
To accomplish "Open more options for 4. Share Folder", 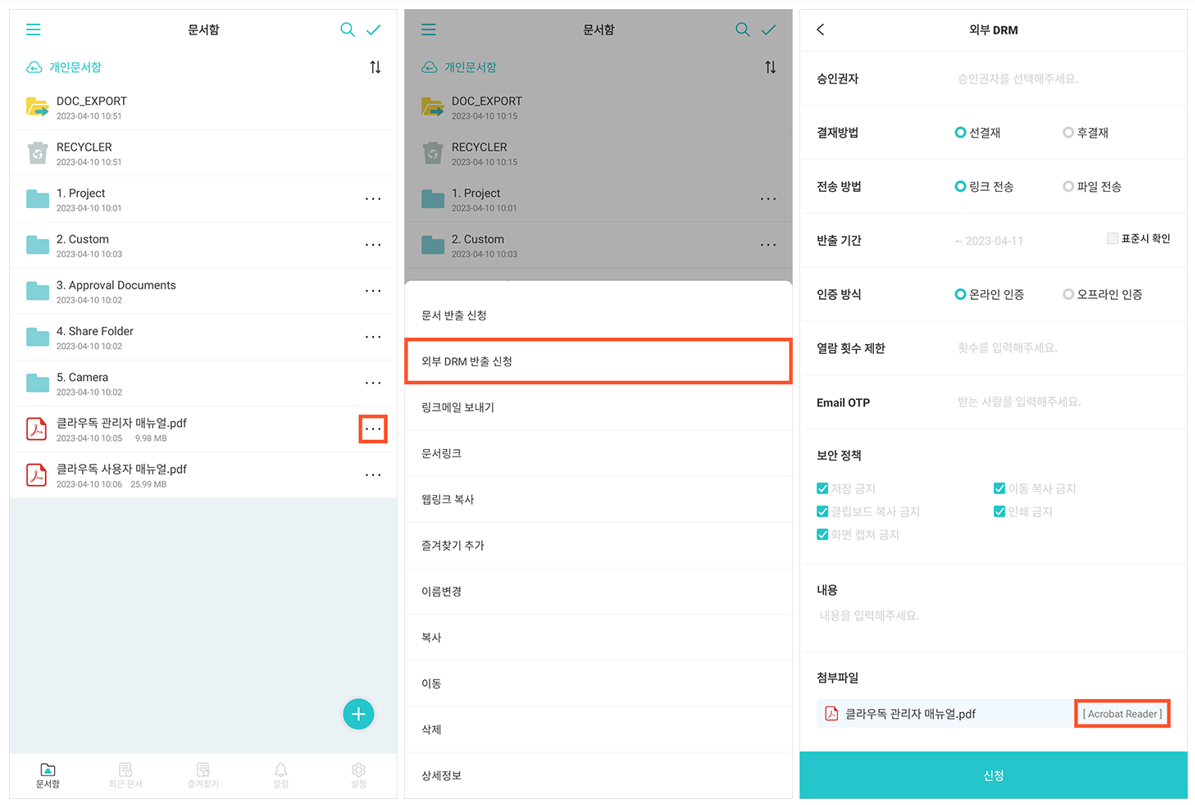I will pyautogui.click(x=373, y=337).
